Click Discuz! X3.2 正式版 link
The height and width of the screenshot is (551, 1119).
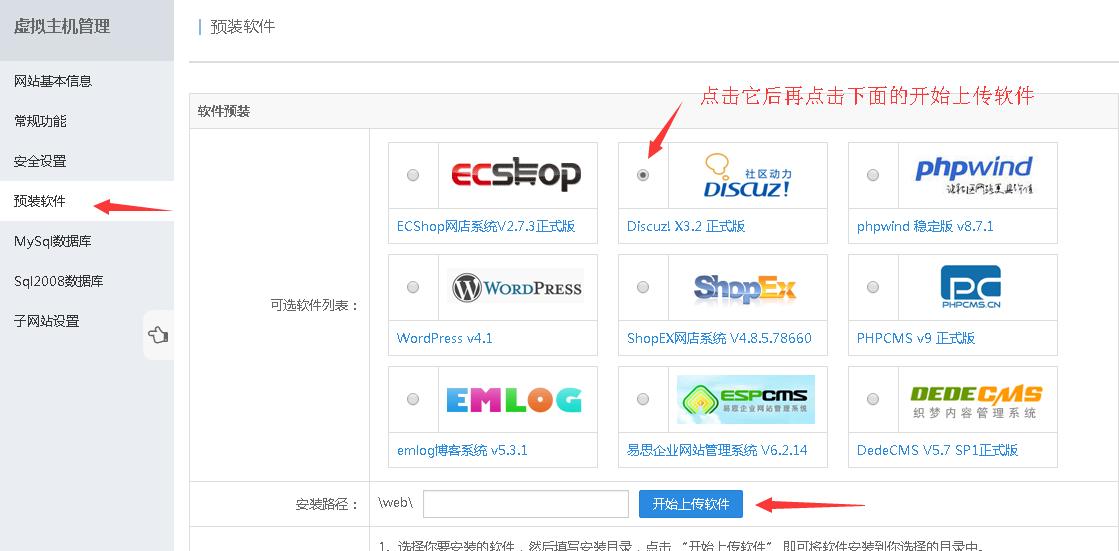click(x=686, y=226)
